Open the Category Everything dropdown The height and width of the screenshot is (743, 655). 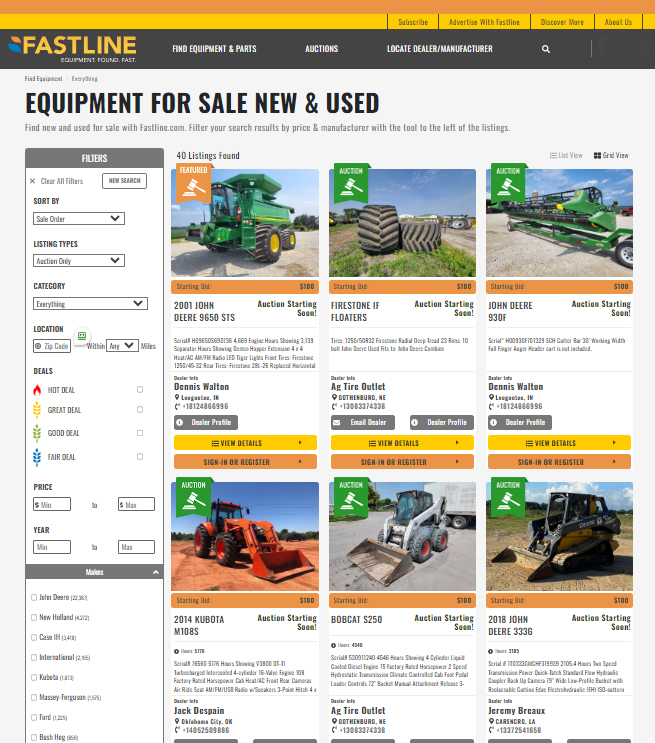[x=90, y=303]
